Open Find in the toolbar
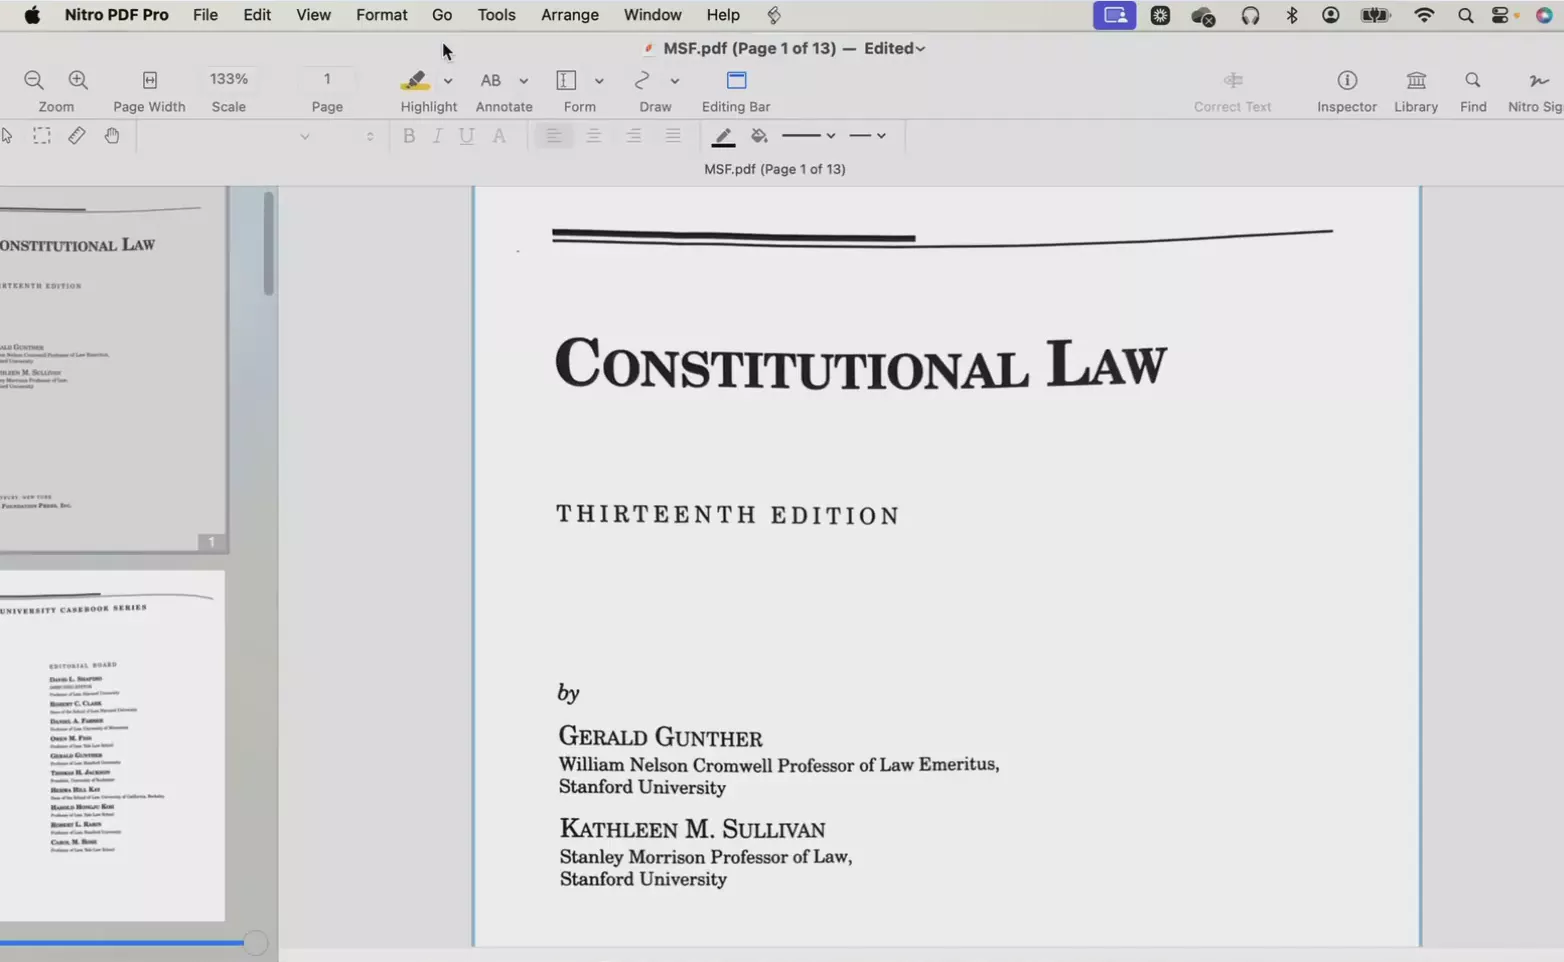The height and width of the screenshot is (962, 1564). tap(1473, 80)
